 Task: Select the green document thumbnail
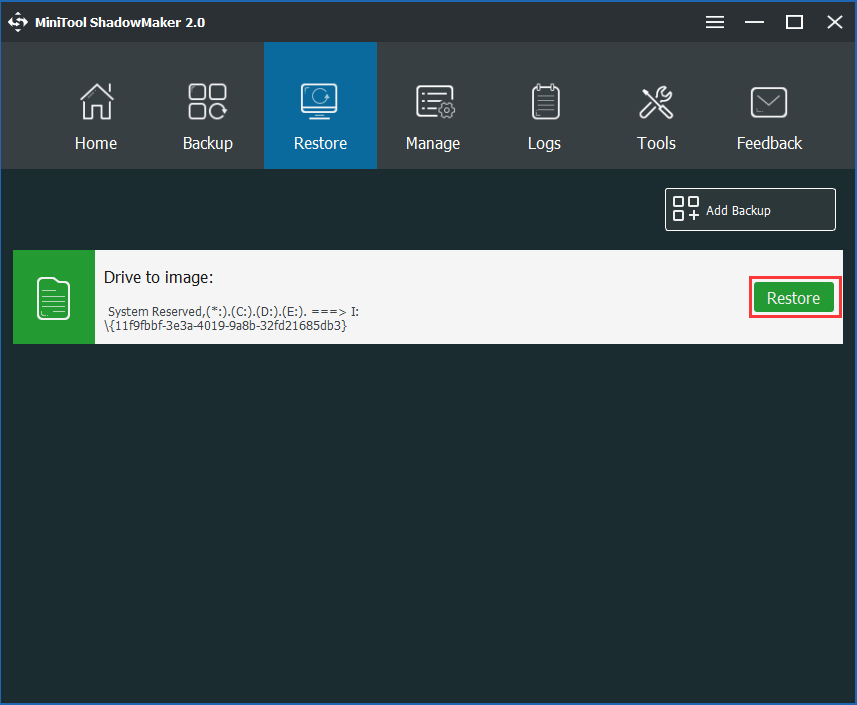(54, 297)
